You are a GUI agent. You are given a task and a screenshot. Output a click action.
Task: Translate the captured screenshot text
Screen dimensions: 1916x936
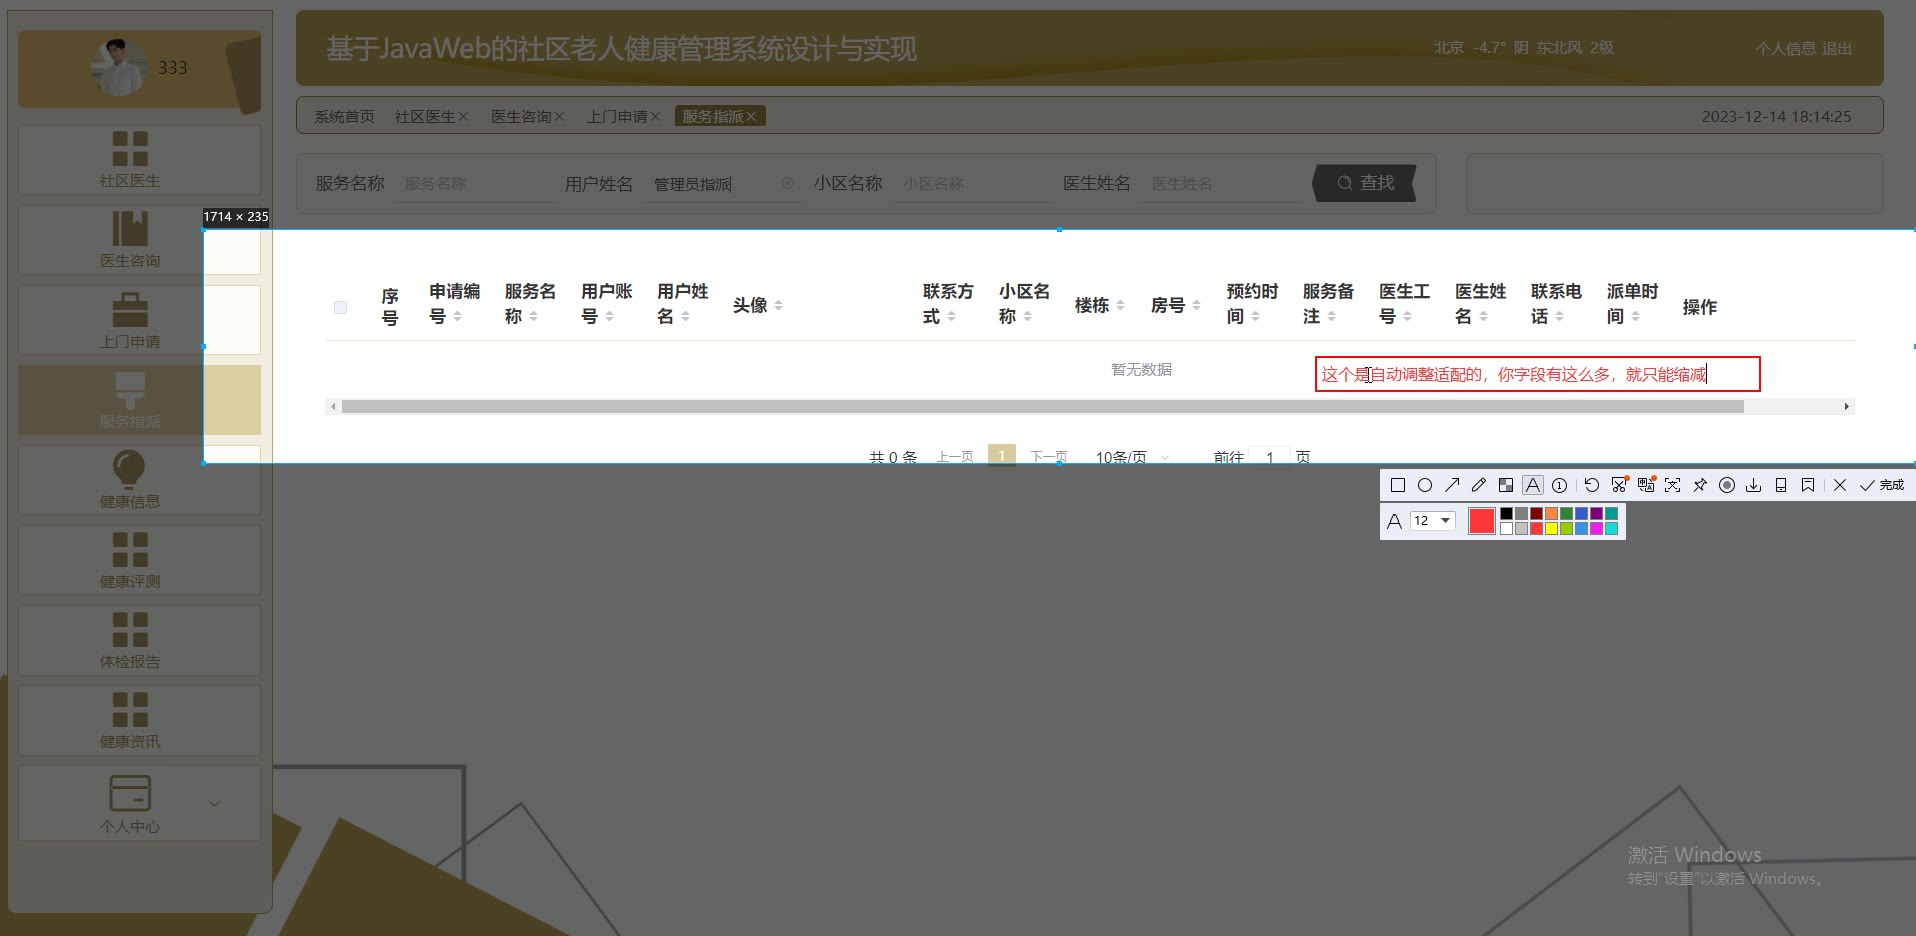tap(1646, 485)
